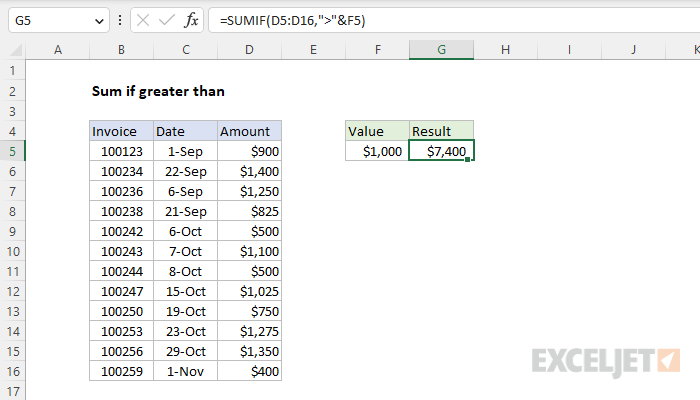700x400 pixels.
Task: Click the Result header cell
Action: coord(441,131)
